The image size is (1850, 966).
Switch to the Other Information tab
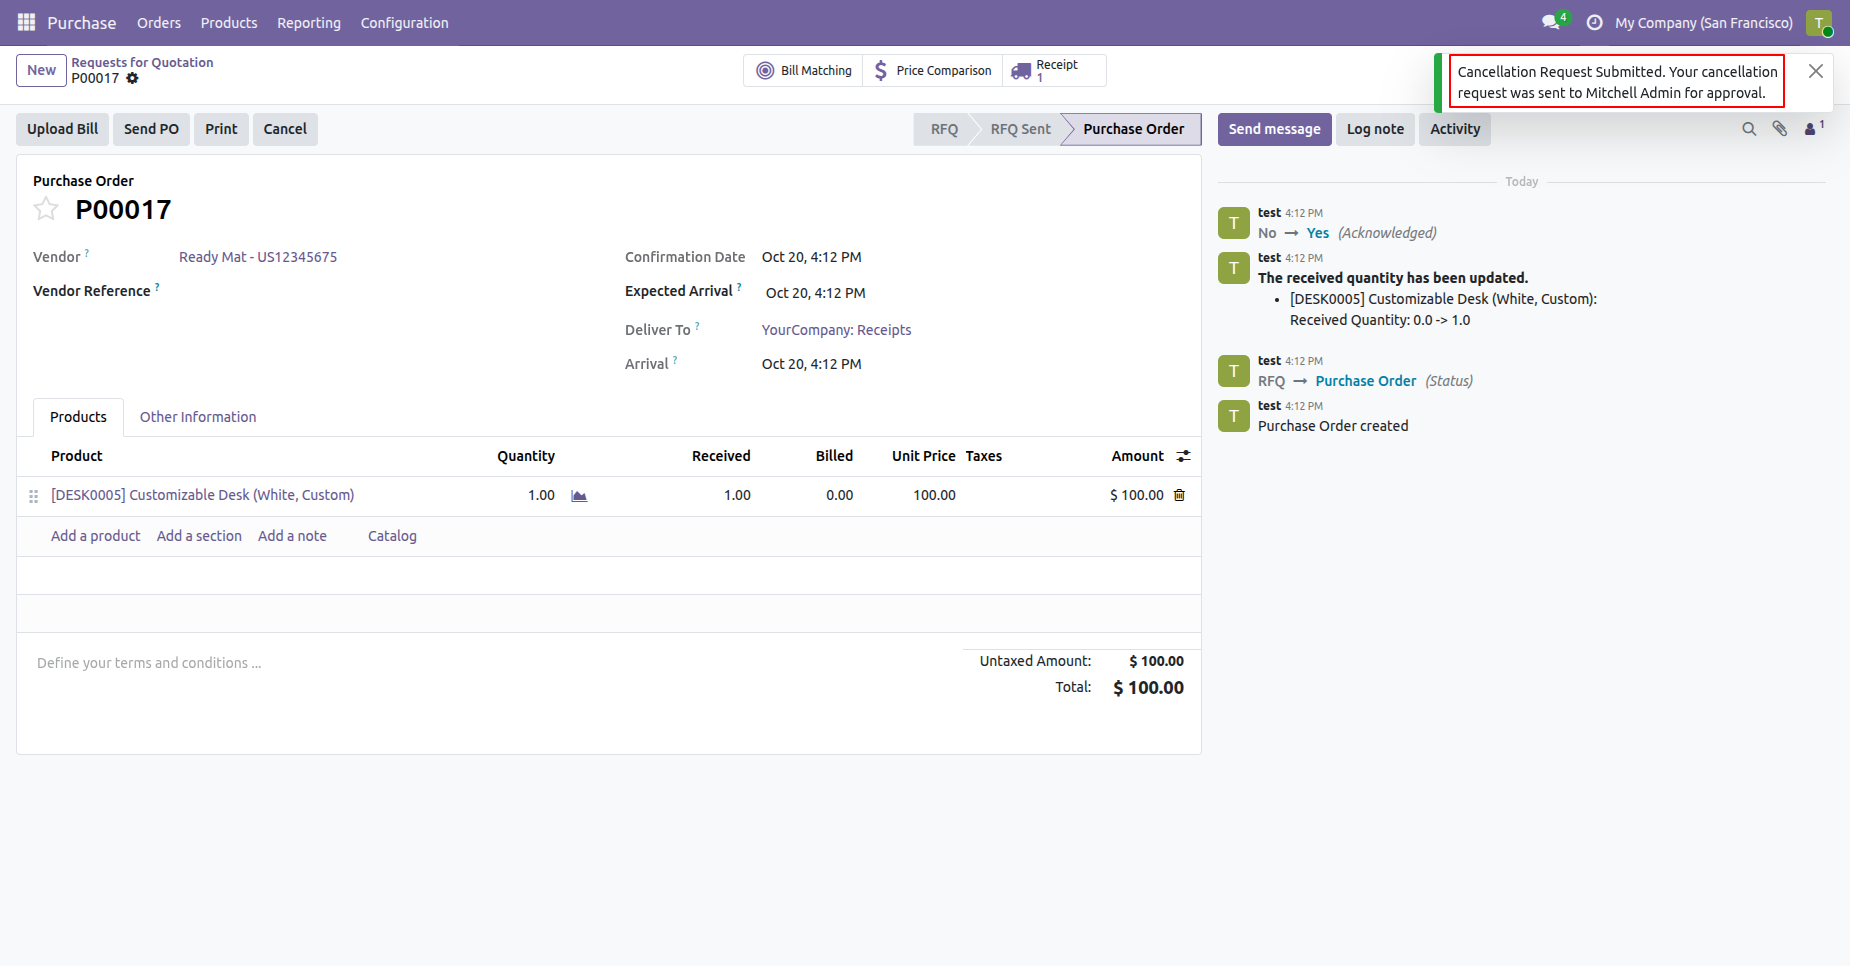coord(198,417)
